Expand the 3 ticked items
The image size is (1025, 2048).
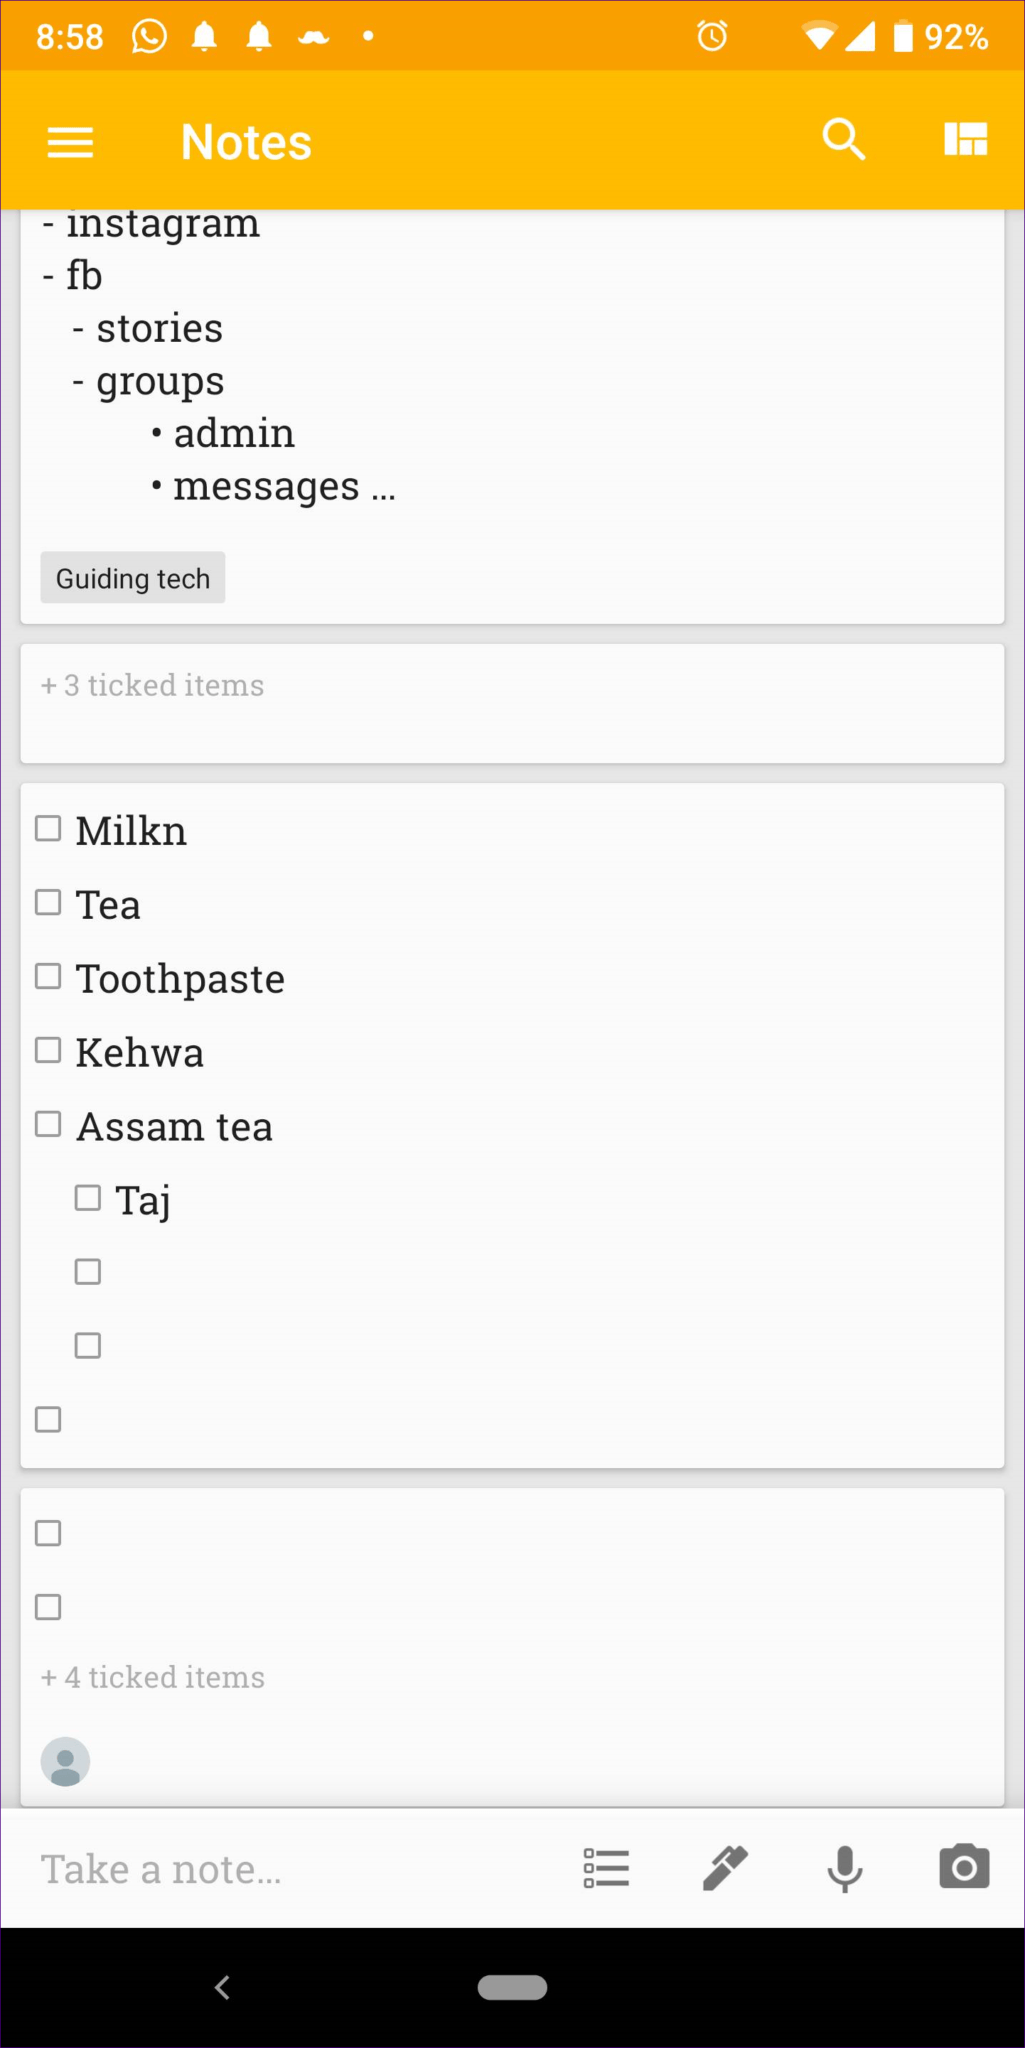152,686
